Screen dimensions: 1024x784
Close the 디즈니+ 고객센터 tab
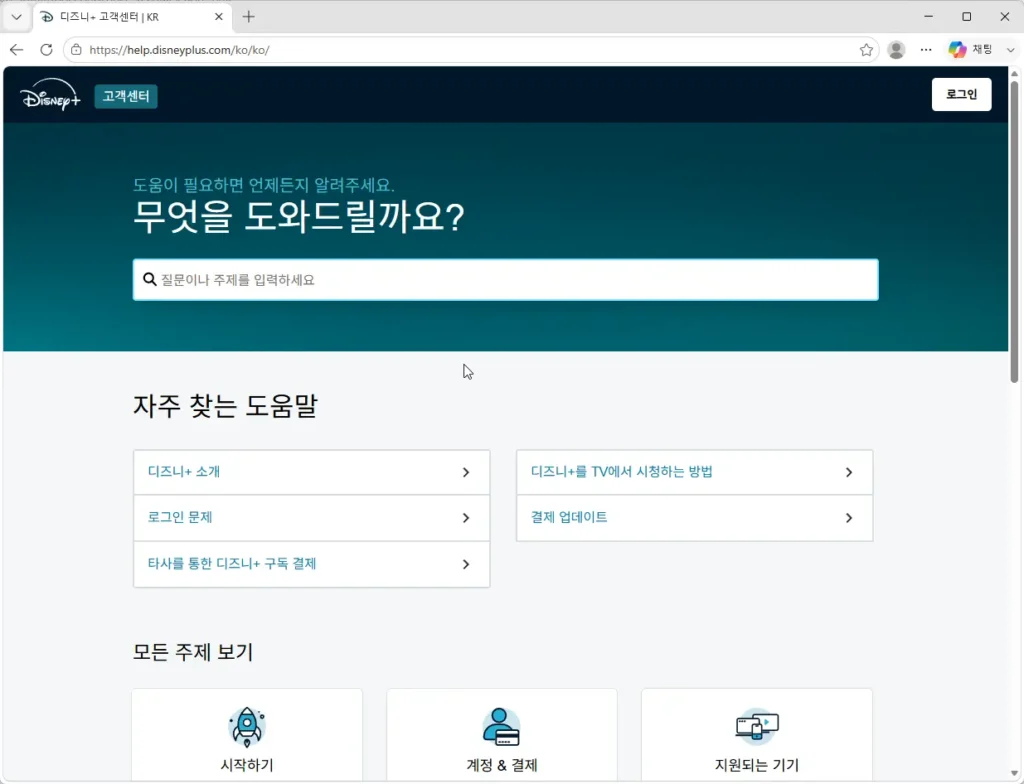coord(219,17)
